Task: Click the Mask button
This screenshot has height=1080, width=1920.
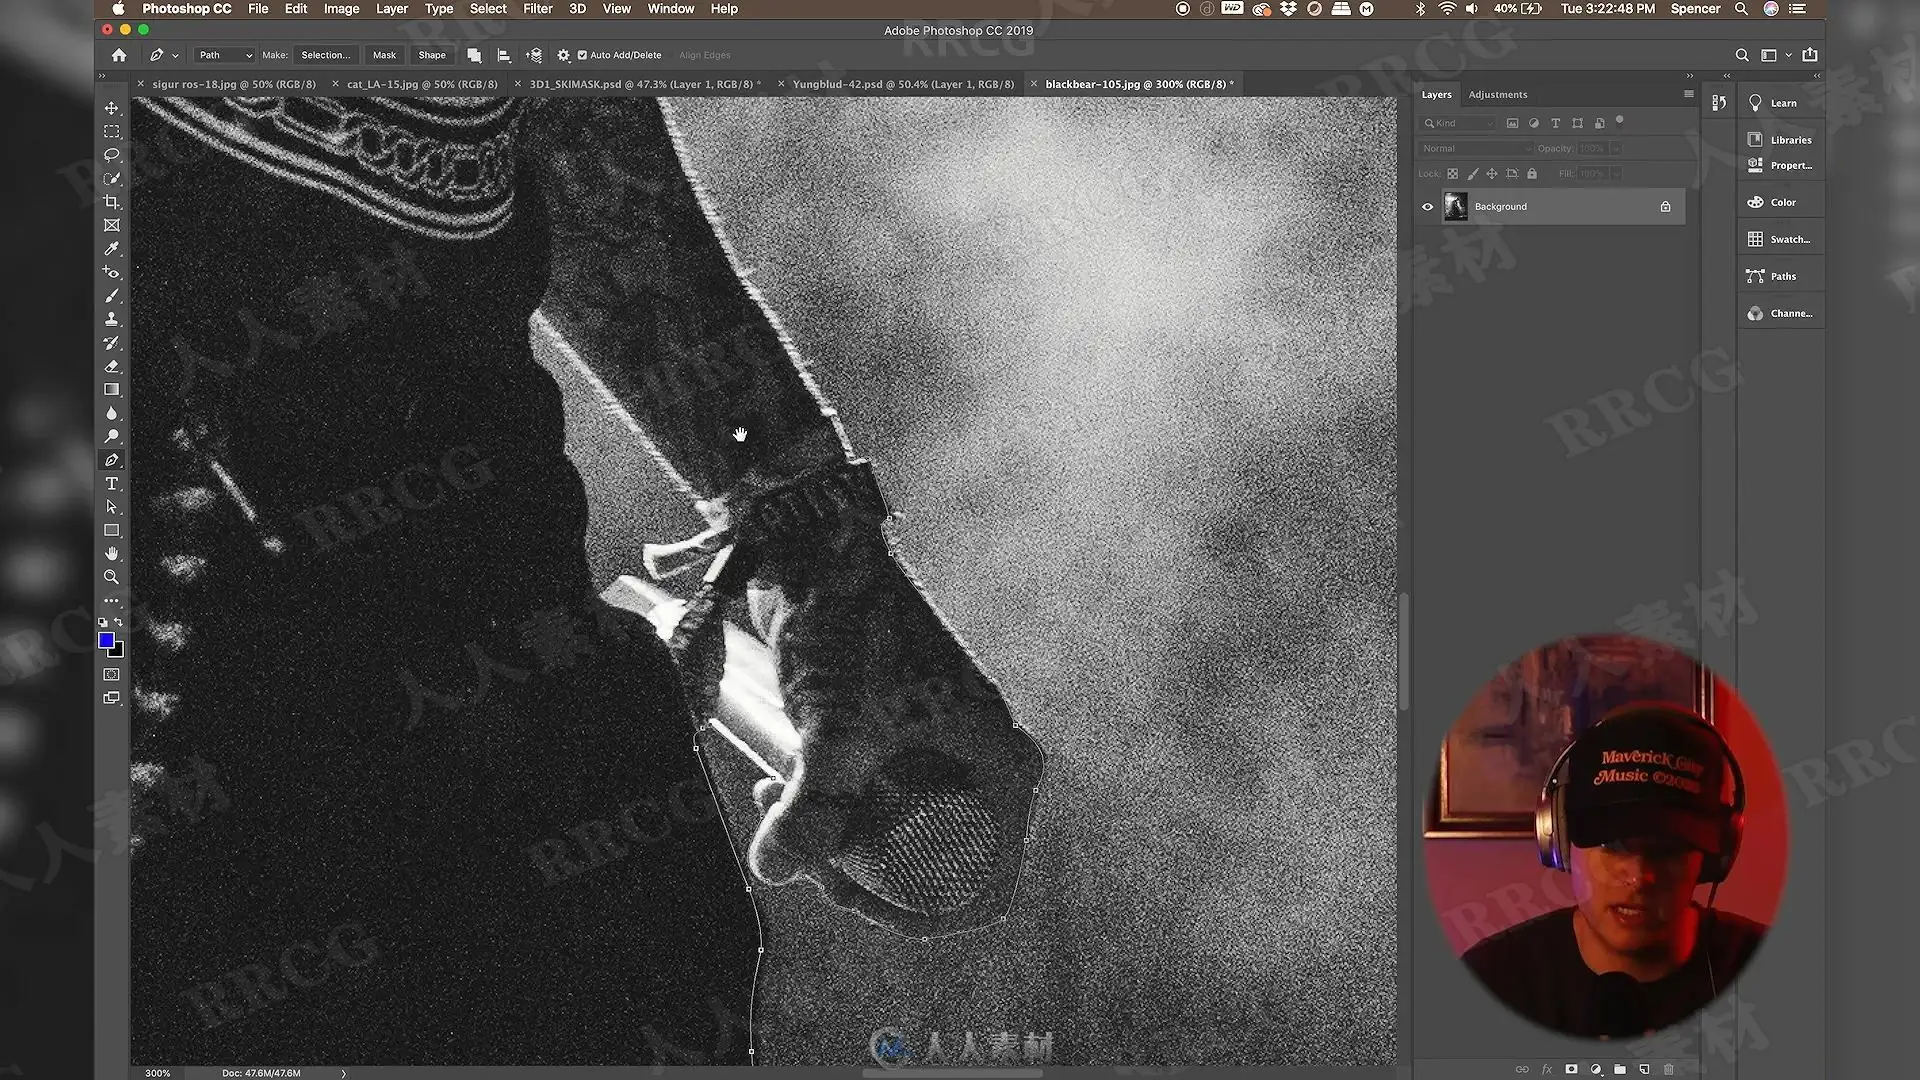Action: pos(384,55)
